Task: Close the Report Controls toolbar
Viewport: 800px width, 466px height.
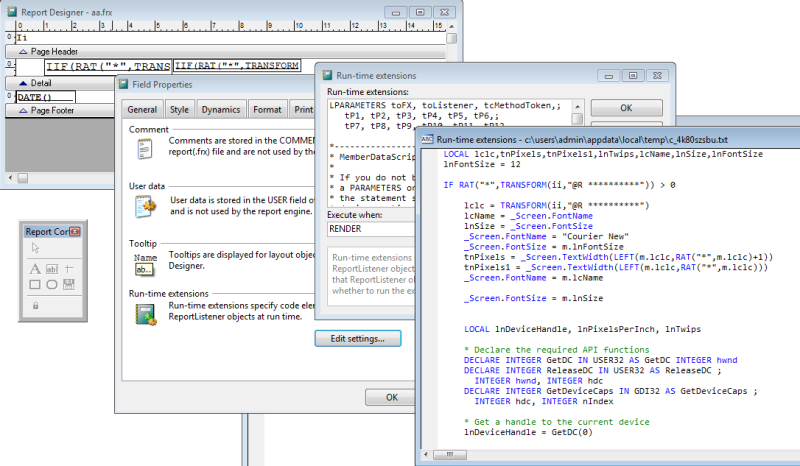Action: point(75,232)
